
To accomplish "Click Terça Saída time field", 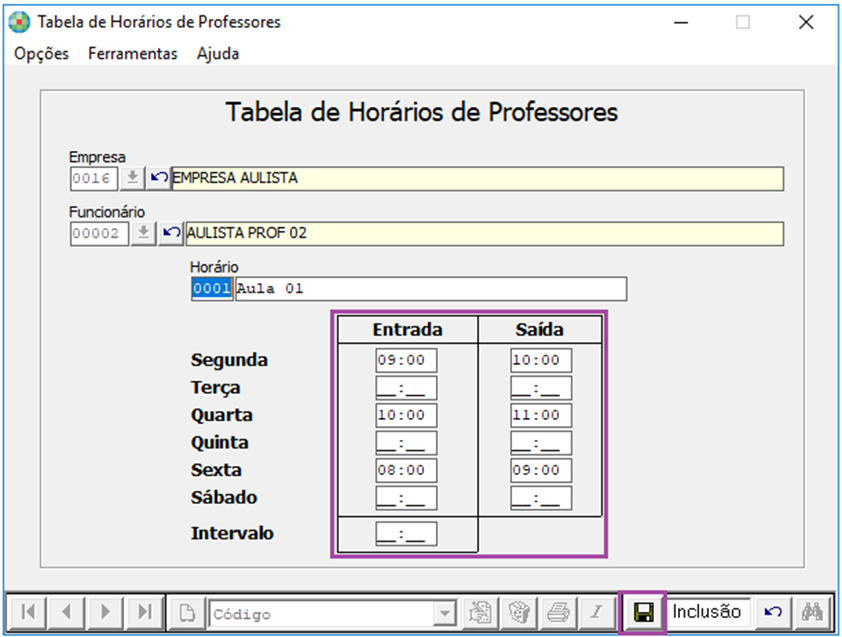I will click(541, 388).
